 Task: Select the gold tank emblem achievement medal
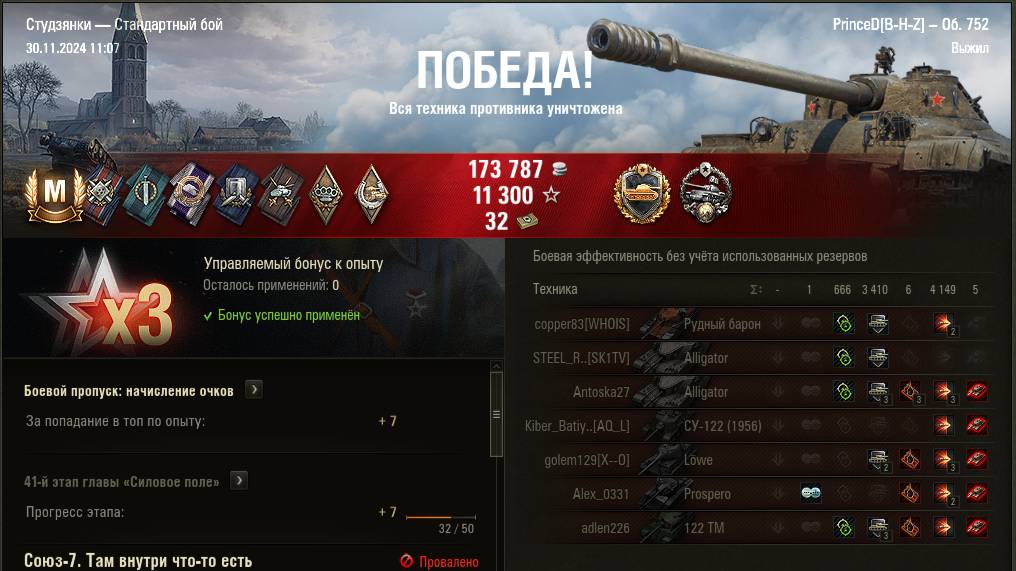click(641, 193)
